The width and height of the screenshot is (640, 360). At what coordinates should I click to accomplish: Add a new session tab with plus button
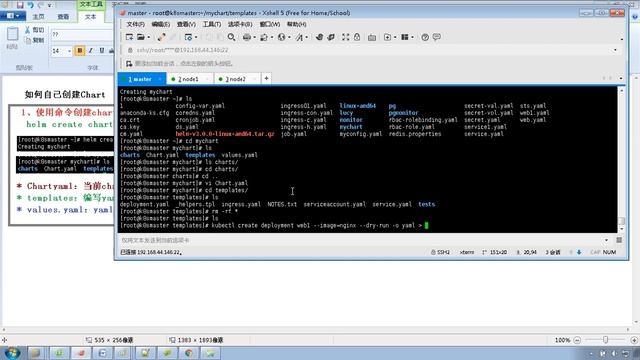[x=266, y=78]
